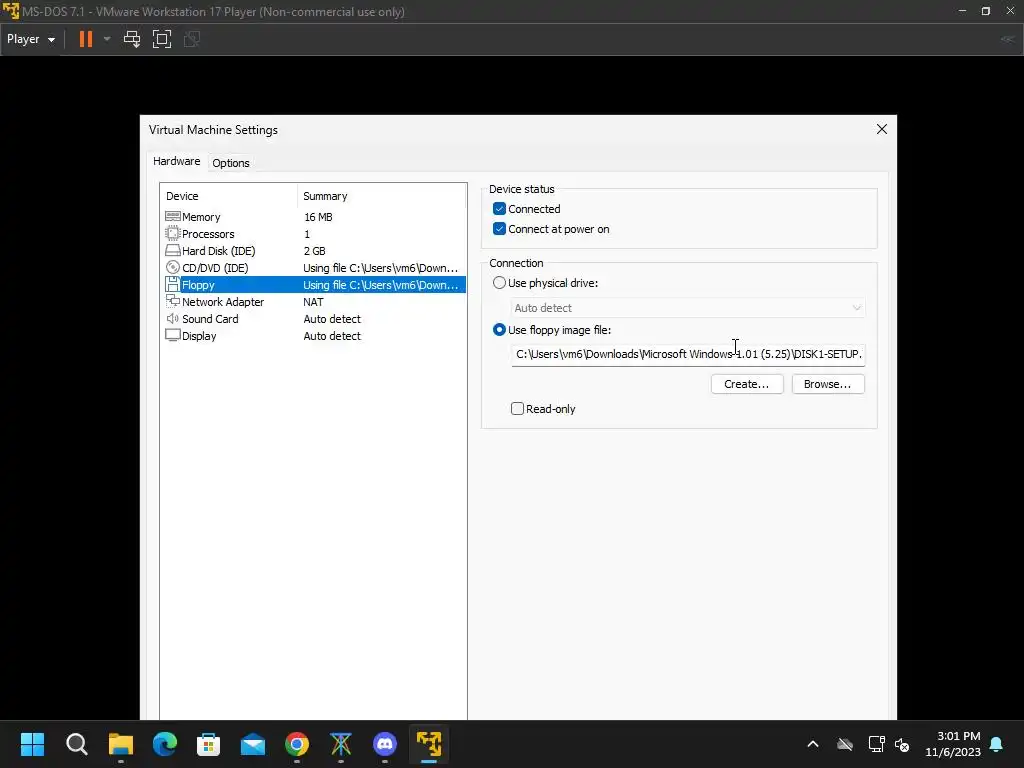The width and height of the screenshot is (1024, 768).
Task: Click Send Ctrl+Alt+Del toolbar icon
Action: [132, 39]
